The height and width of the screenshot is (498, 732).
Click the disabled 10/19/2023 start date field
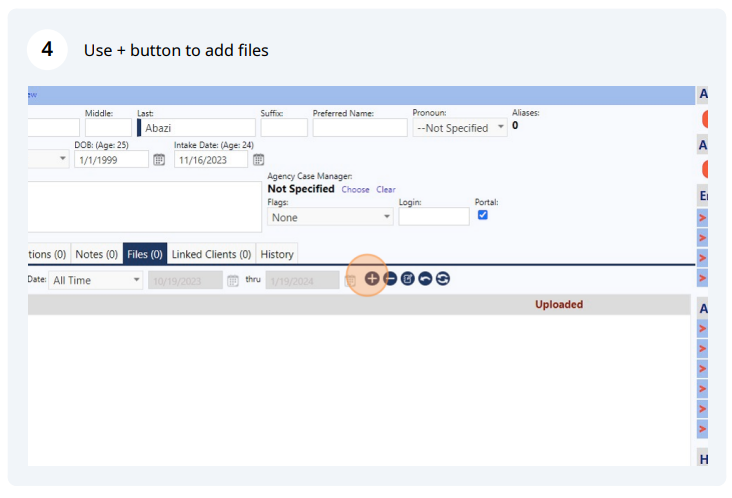pos(185,281)
